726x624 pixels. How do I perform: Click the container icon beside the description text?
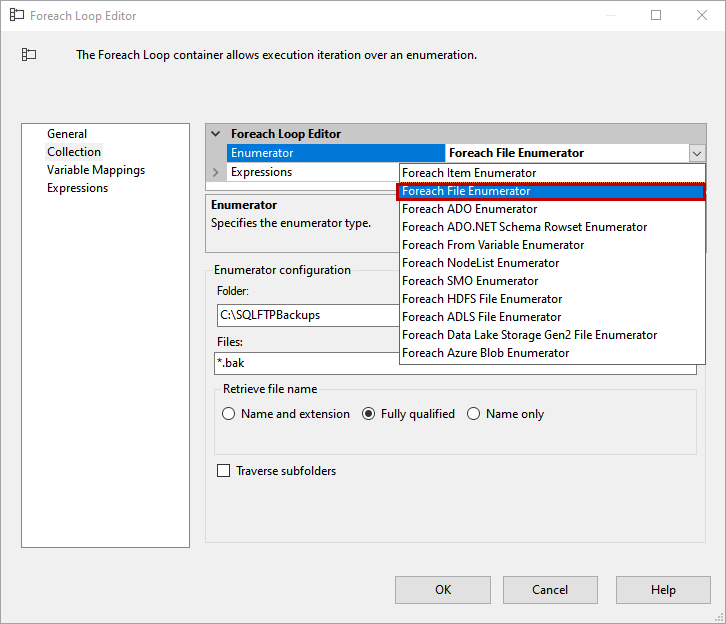click(29, 55)
